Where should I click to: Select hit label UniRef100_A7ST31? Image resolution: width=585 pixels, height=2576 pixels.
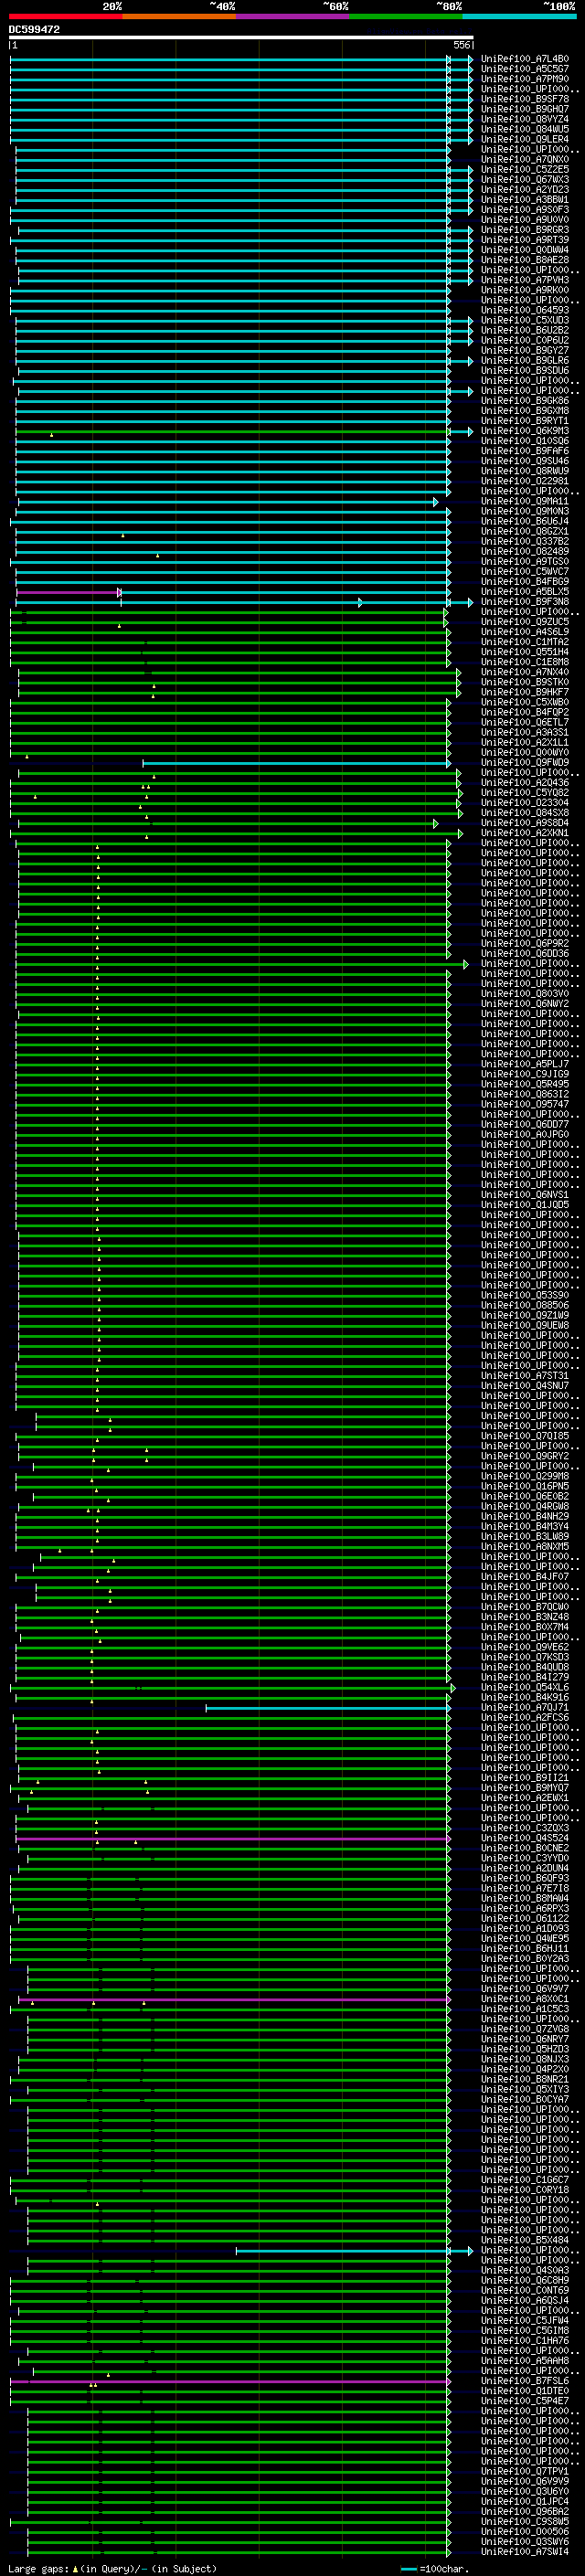coord(525,1376)
